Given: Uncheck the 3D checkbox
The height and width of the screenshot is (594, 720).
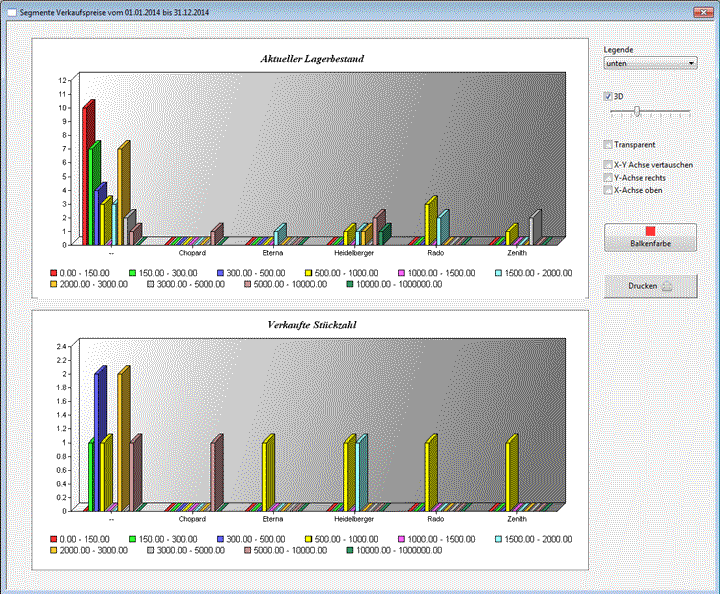Looking at the screenshot, I should (x=608, y=96).
